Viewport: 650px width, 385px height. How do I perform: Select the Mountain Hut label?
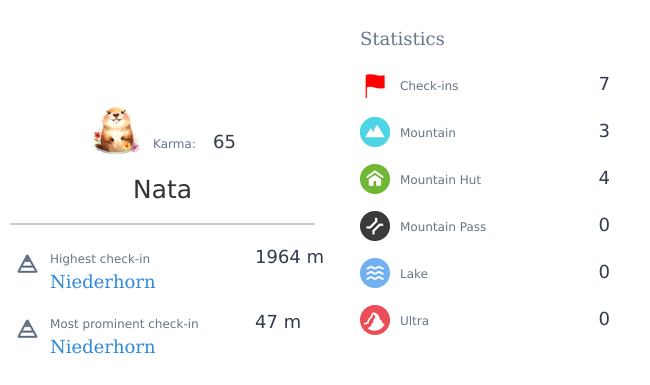(440, 180)
